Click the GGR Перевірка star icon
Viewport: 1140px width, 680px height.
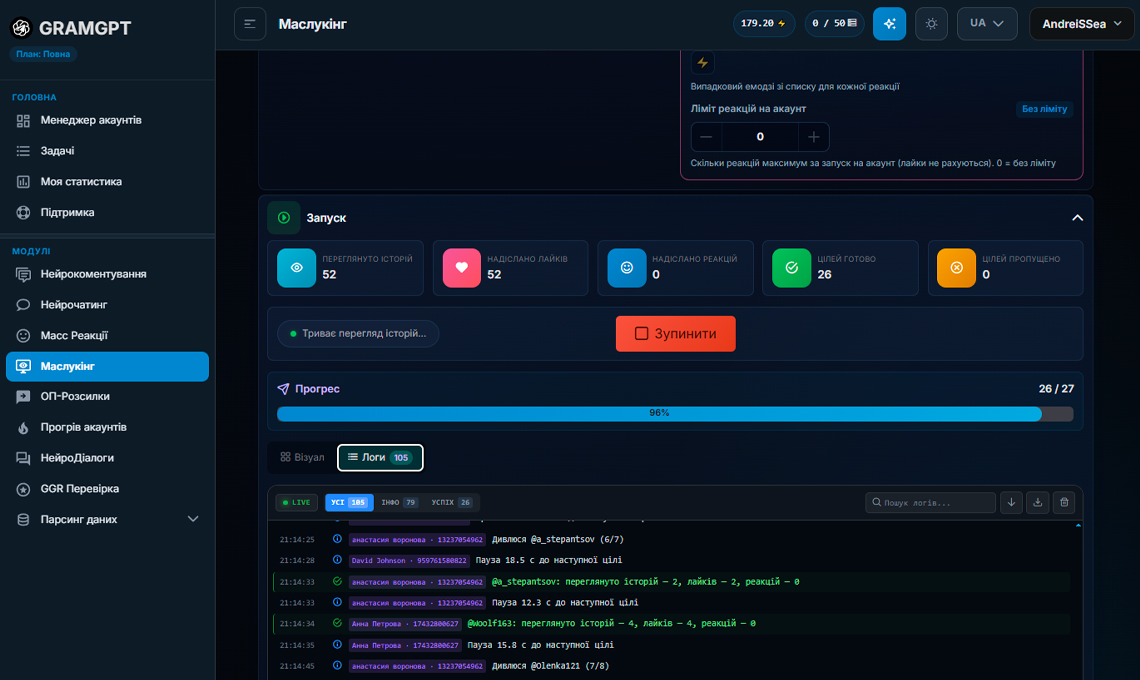23,489
